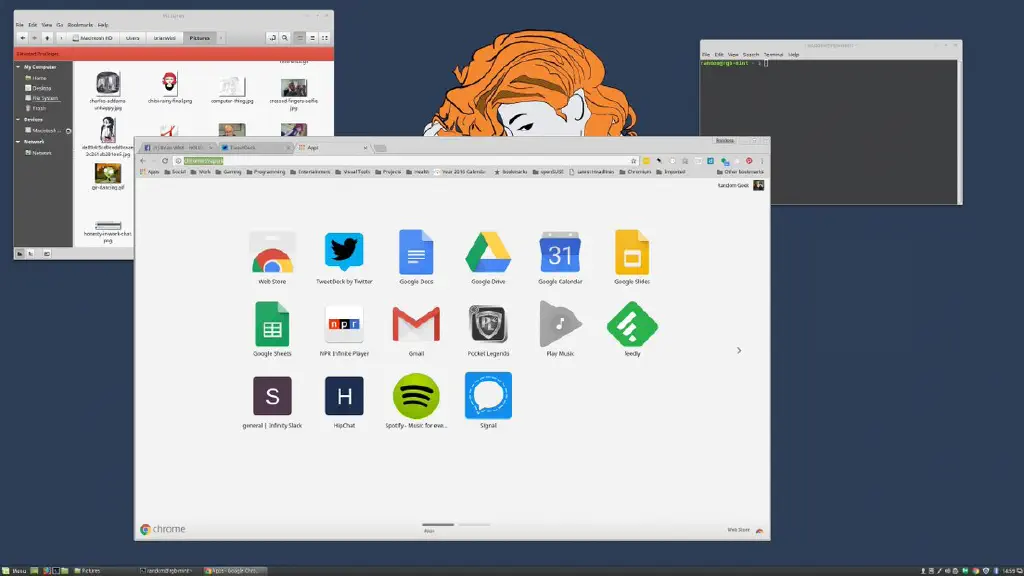Collapse the Network section in sidebar
Screen dimensions: 1024x576
pos(18,142)
